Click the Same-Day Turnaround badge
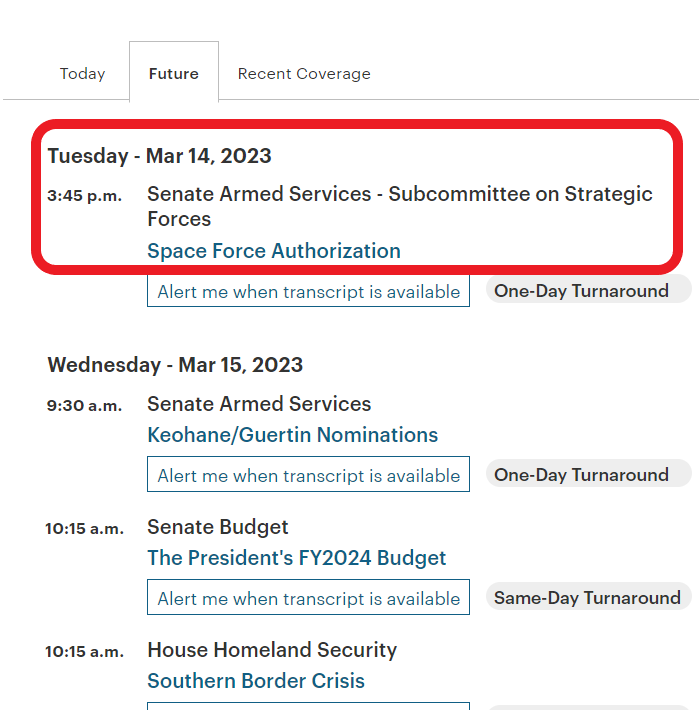699x710 pixels. (589, 597)
